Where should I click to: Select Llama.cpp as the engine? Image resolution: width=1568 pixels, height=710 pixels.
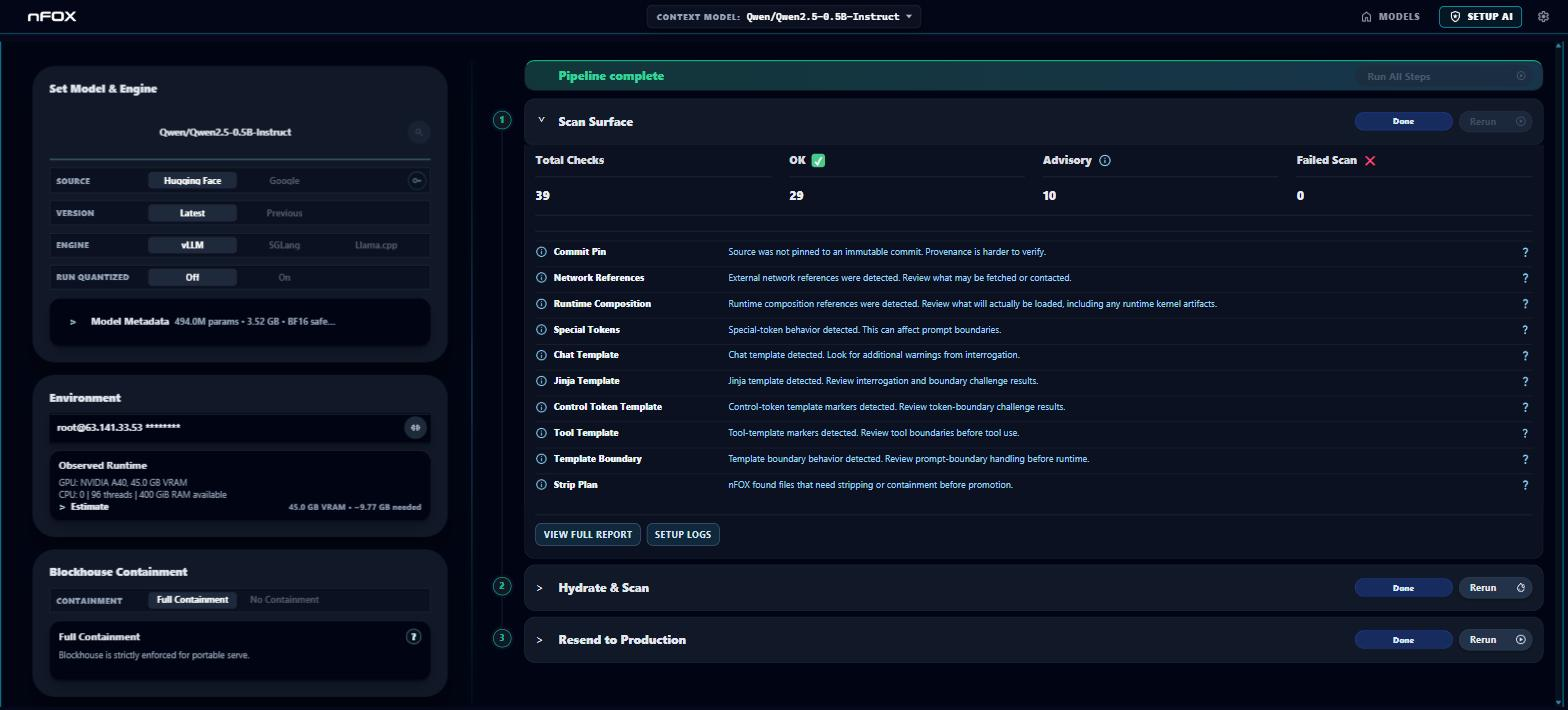376,245
